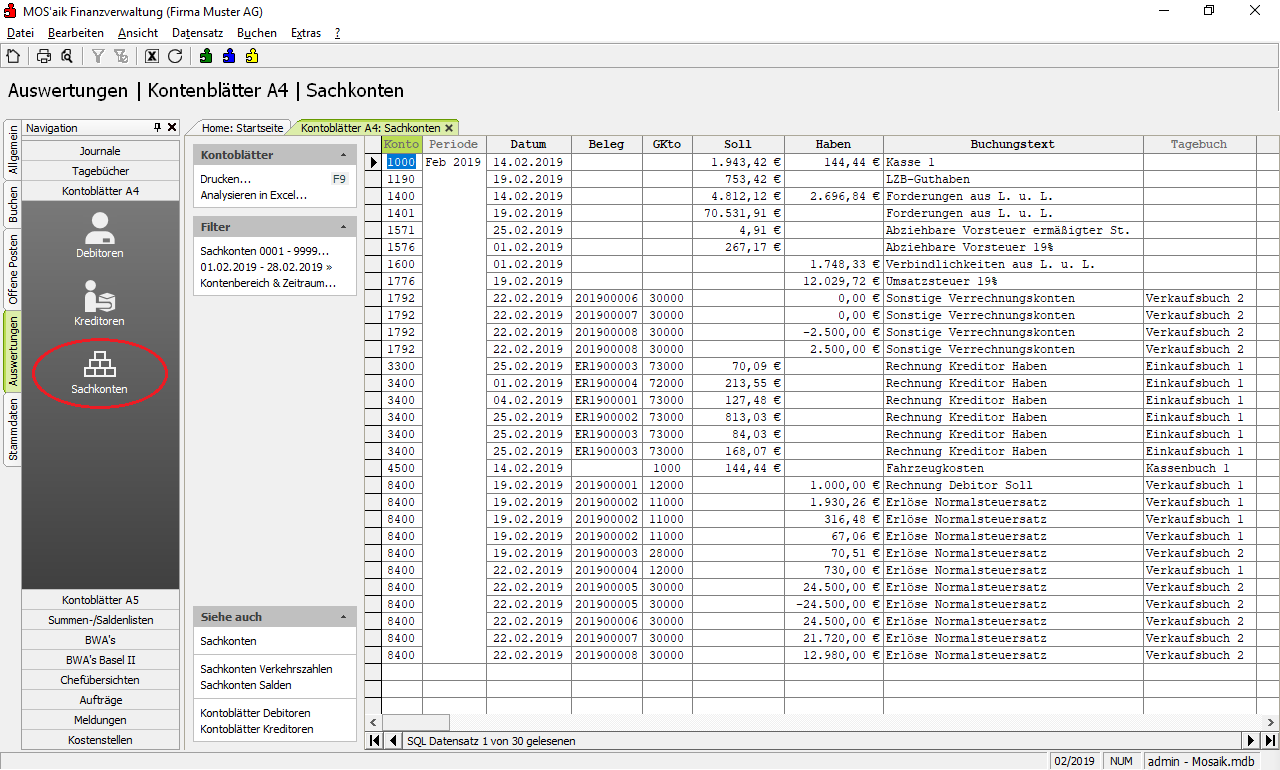Open print preview via the magnifier icon
This screenshot has width=1280, height=770.
coord(67,56)
